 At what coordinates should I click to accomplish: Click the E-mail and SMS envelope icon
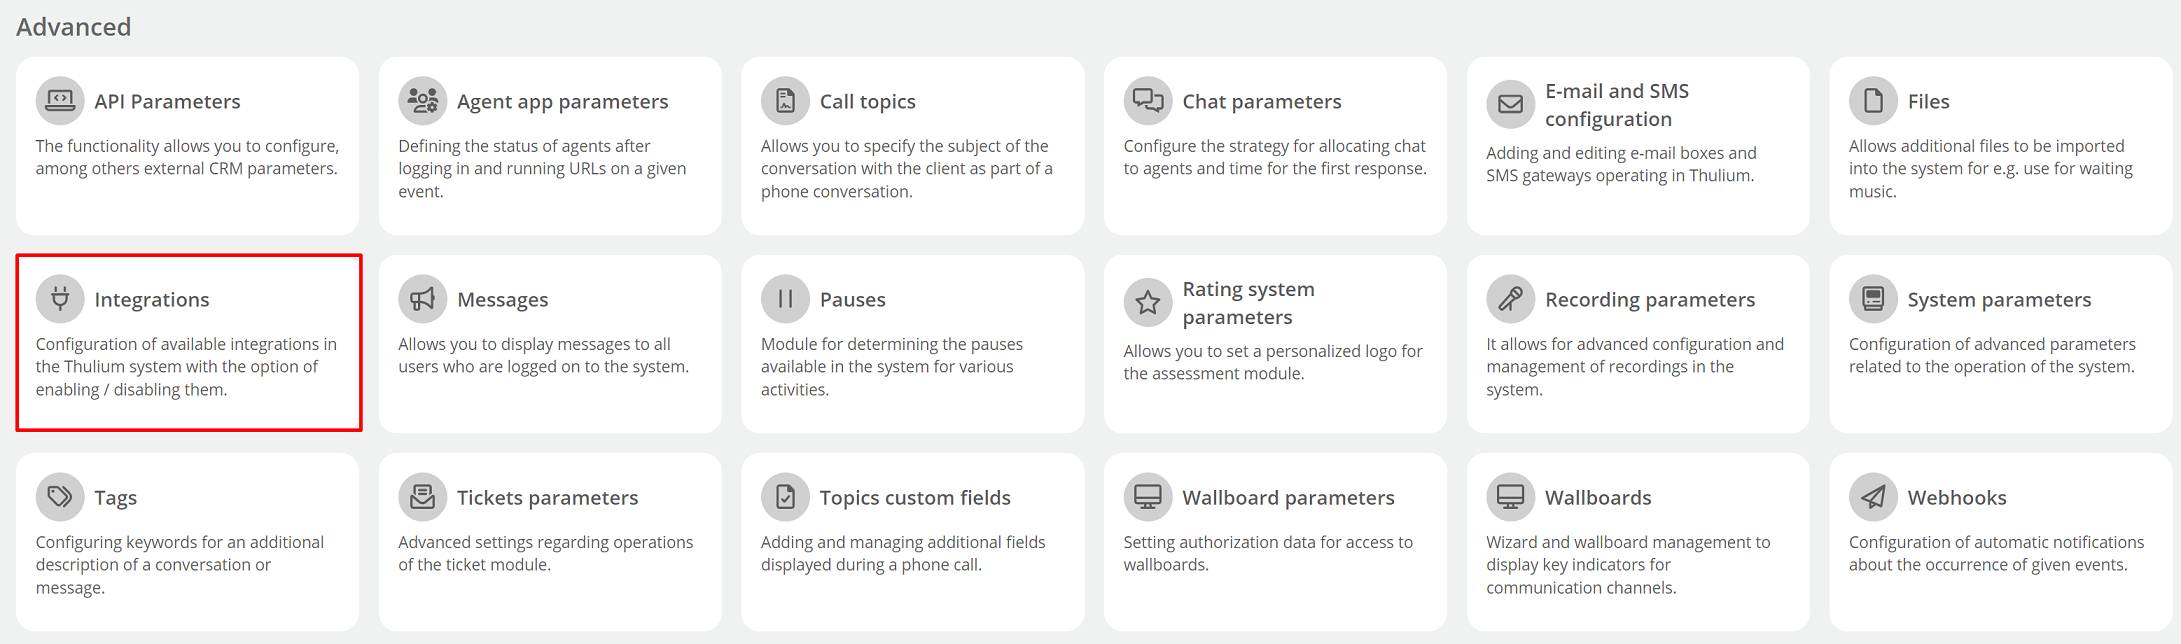pyautogui.click(x=1511, y=105)
